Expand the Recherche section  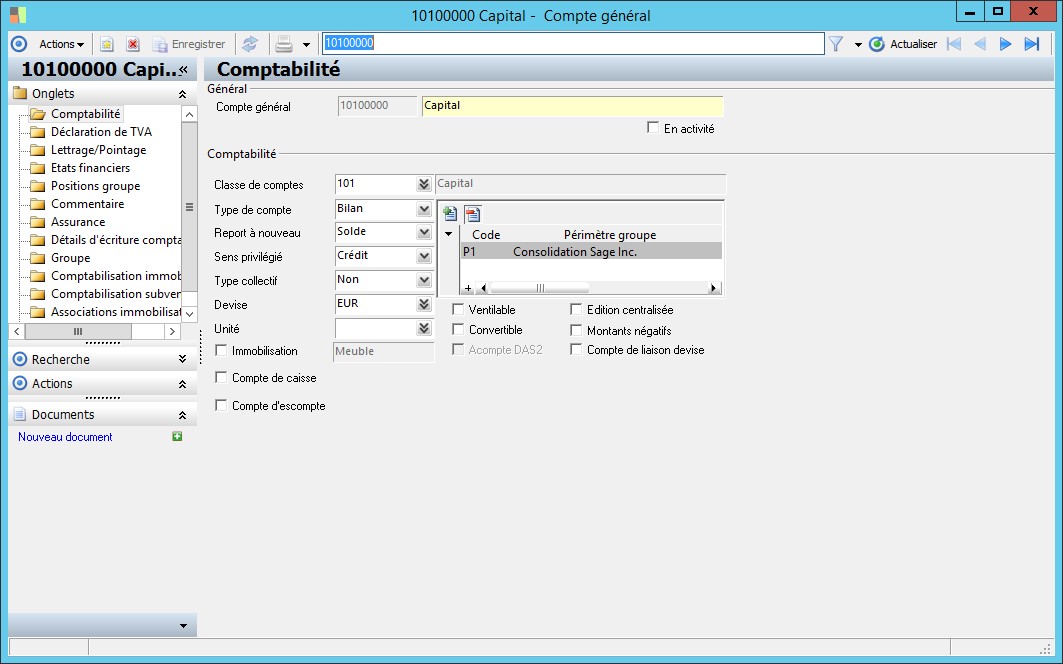182,359
